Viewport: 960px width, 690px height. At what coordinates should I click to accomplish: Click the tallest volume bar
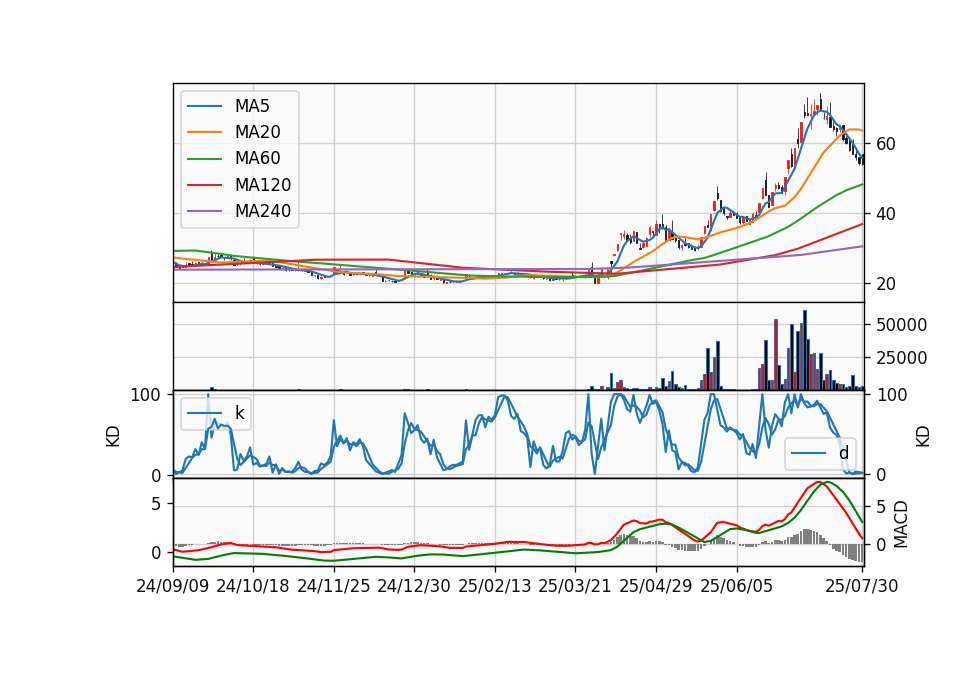[805, 350]
